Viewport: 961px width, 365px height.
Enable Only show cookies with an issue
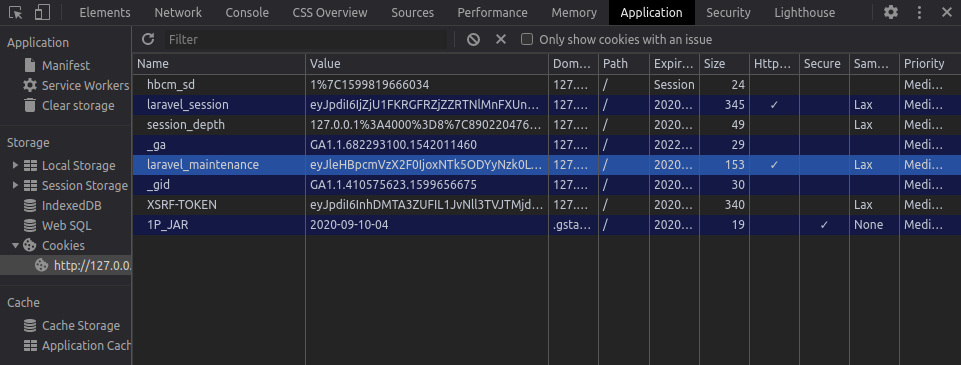click(526, 39)
